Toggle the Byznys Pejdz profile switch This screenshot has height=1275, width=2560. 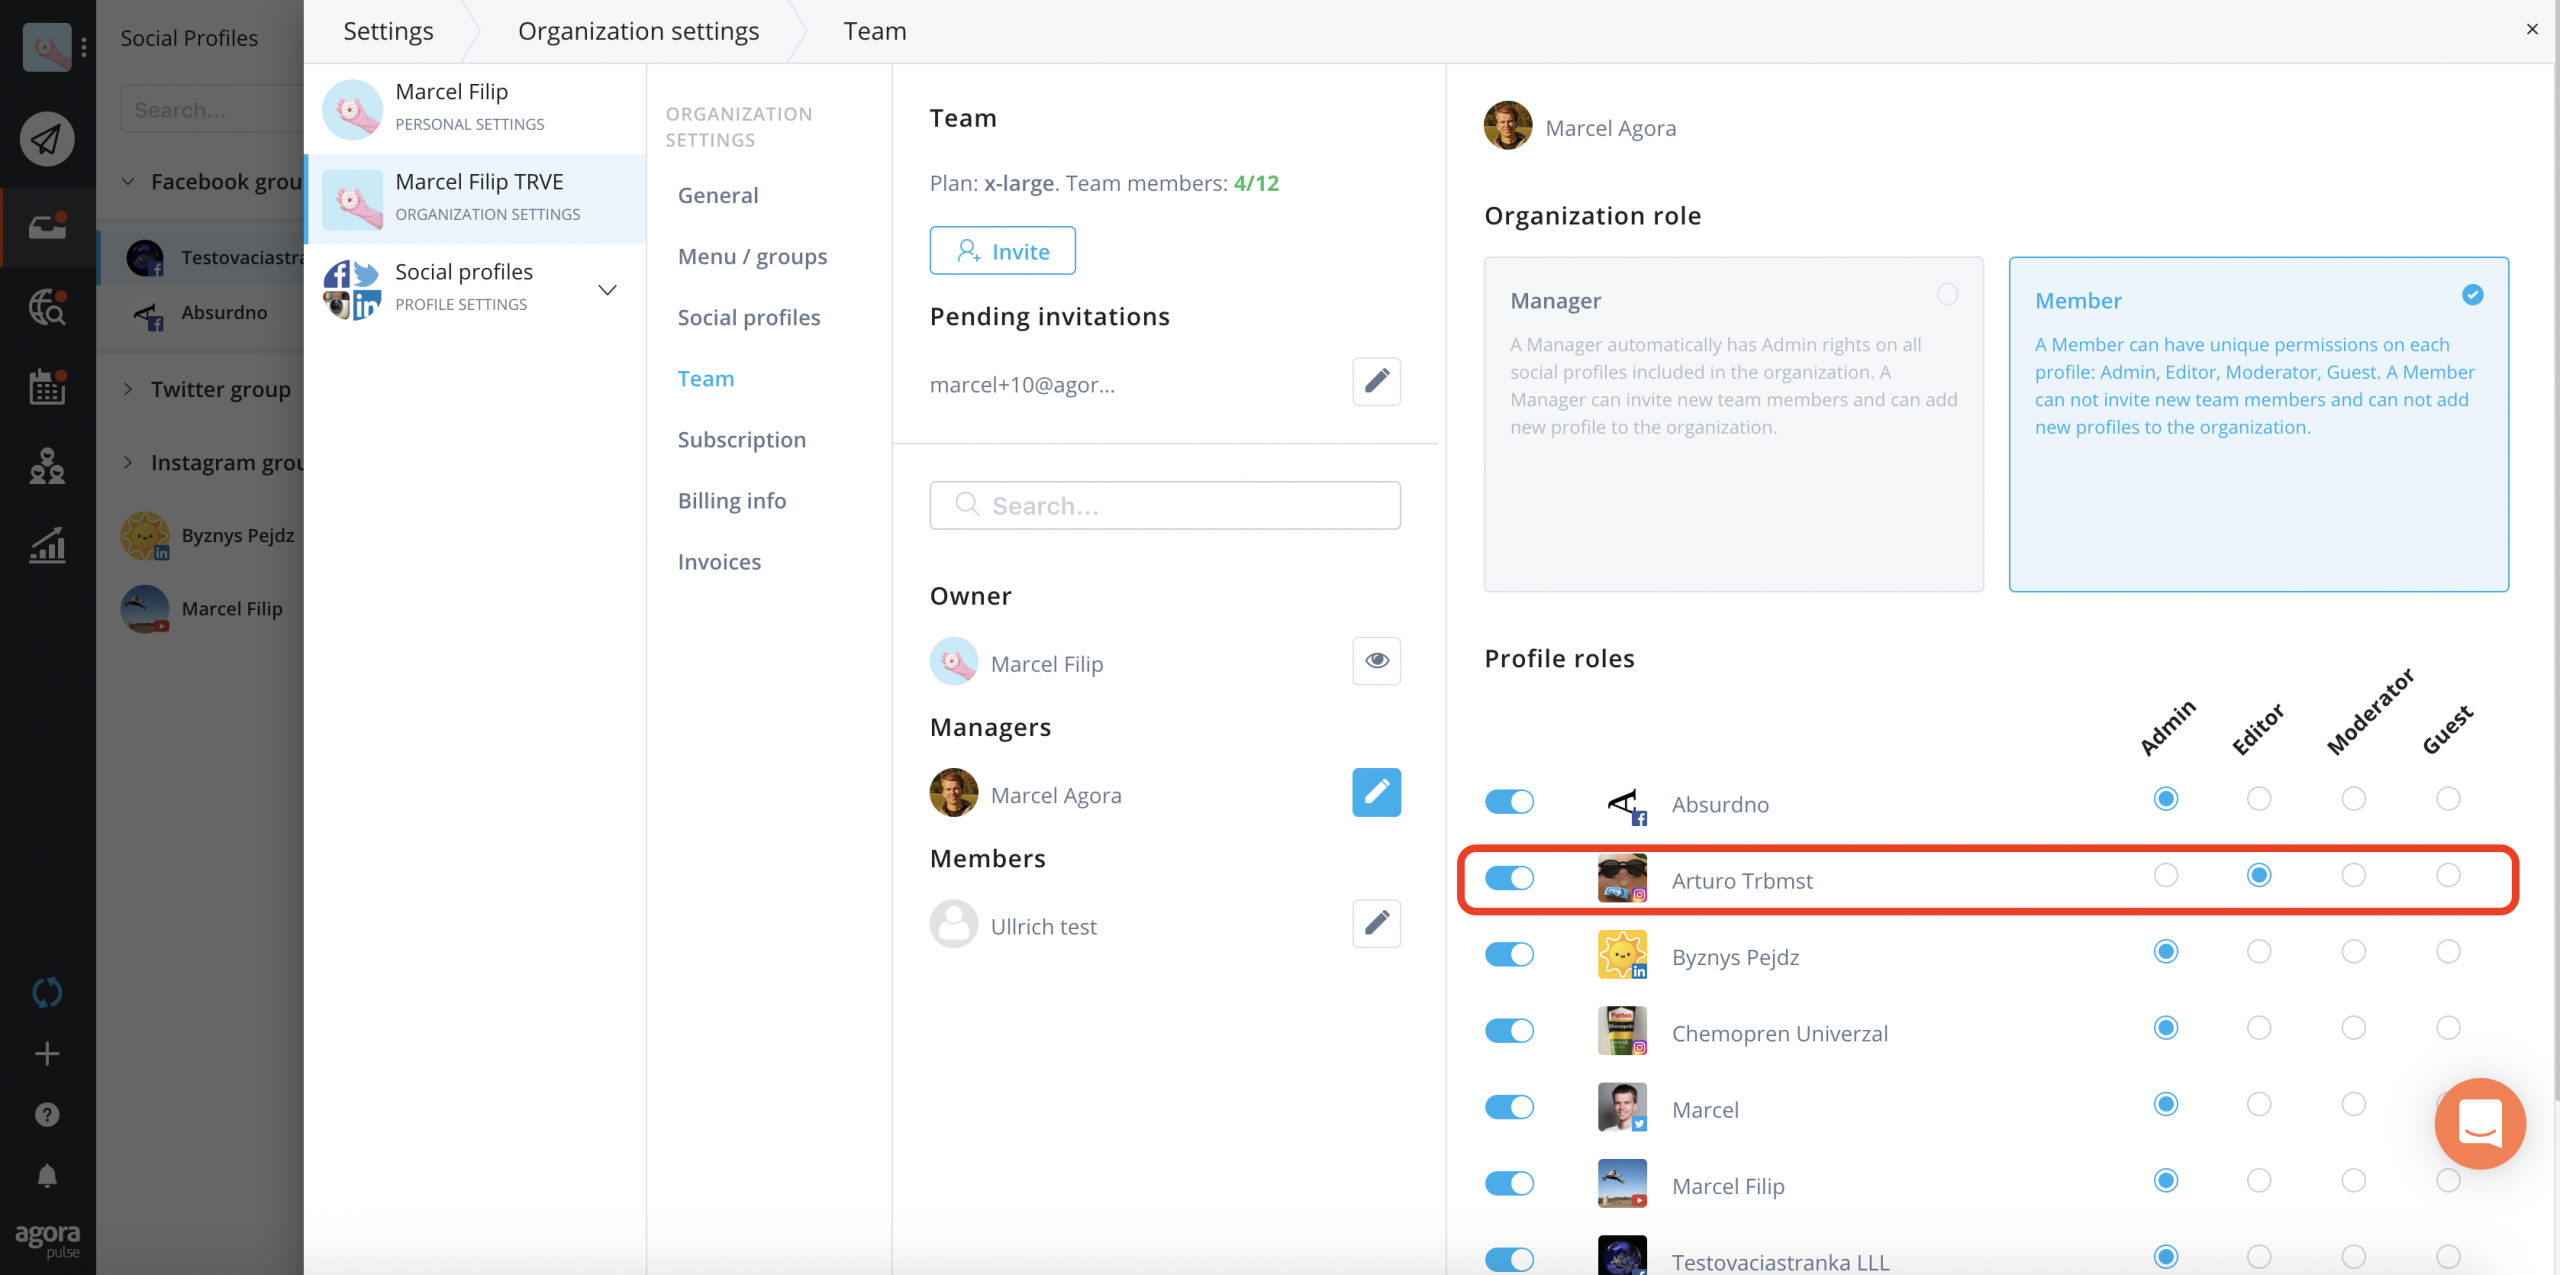tap(1509, 954)
